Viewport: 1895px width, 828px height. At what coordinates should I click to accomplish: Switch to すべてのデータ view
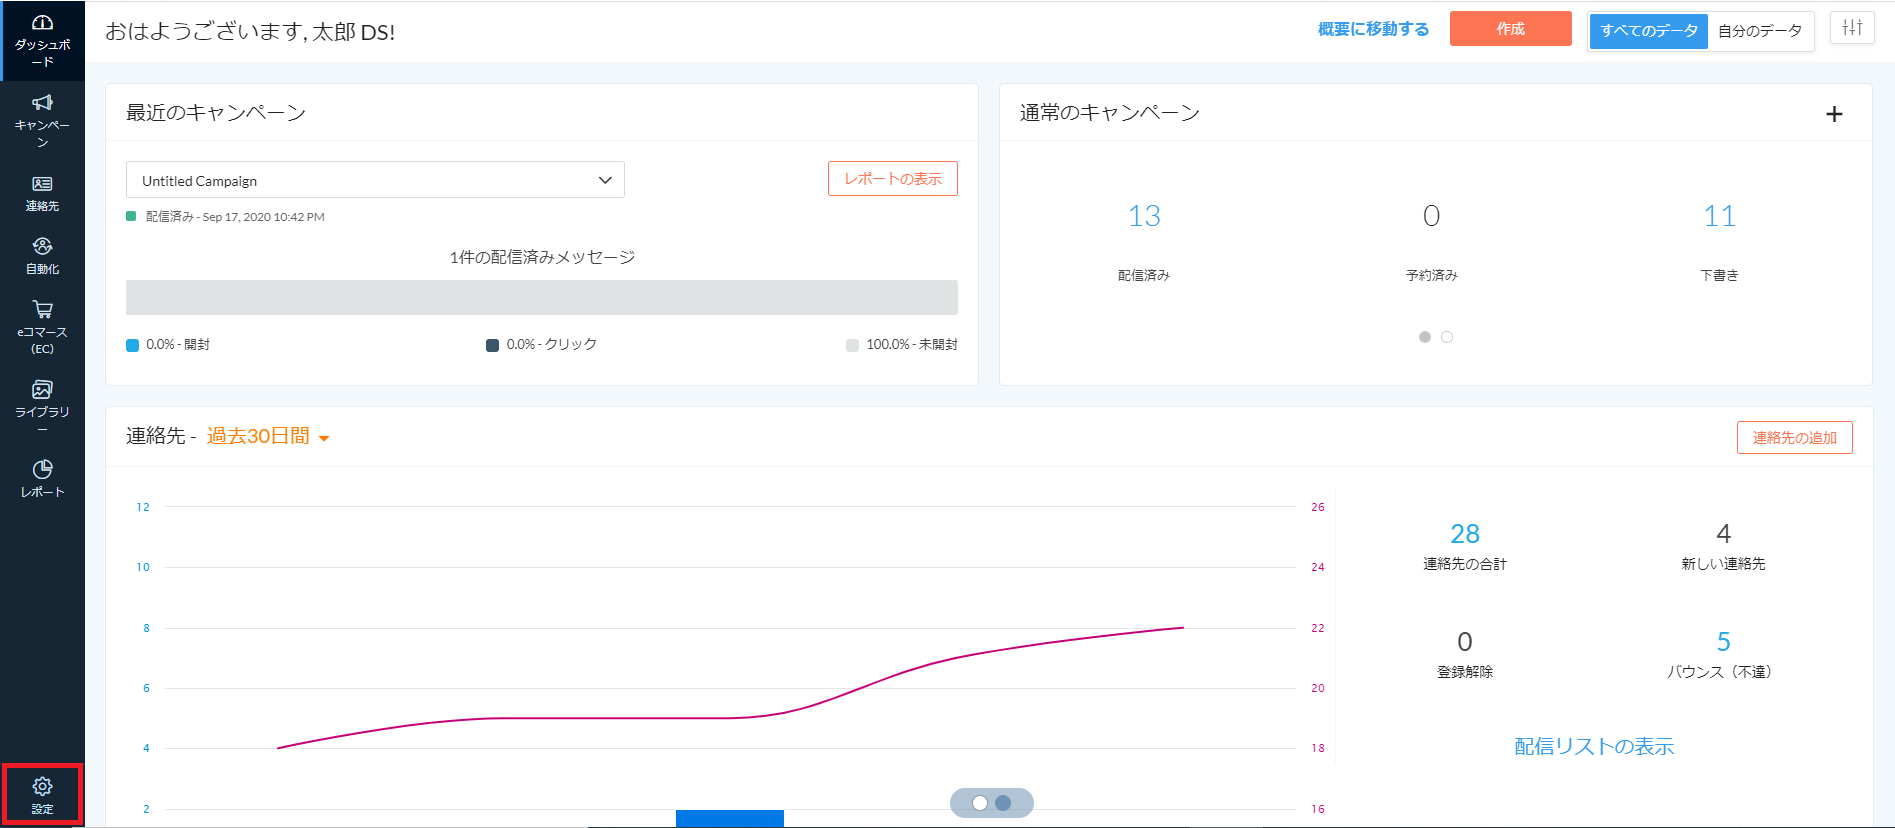point(1648,31)
